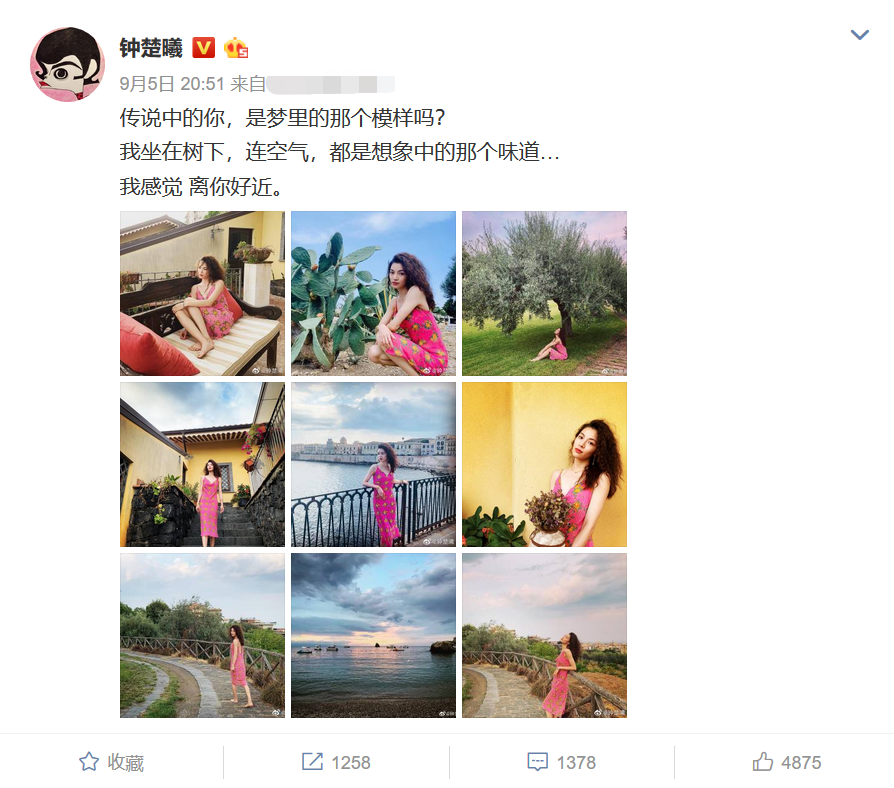Viewport: 894px width, 788px height.
Task: Click the 1378 comments count
Action: point(576,762)
